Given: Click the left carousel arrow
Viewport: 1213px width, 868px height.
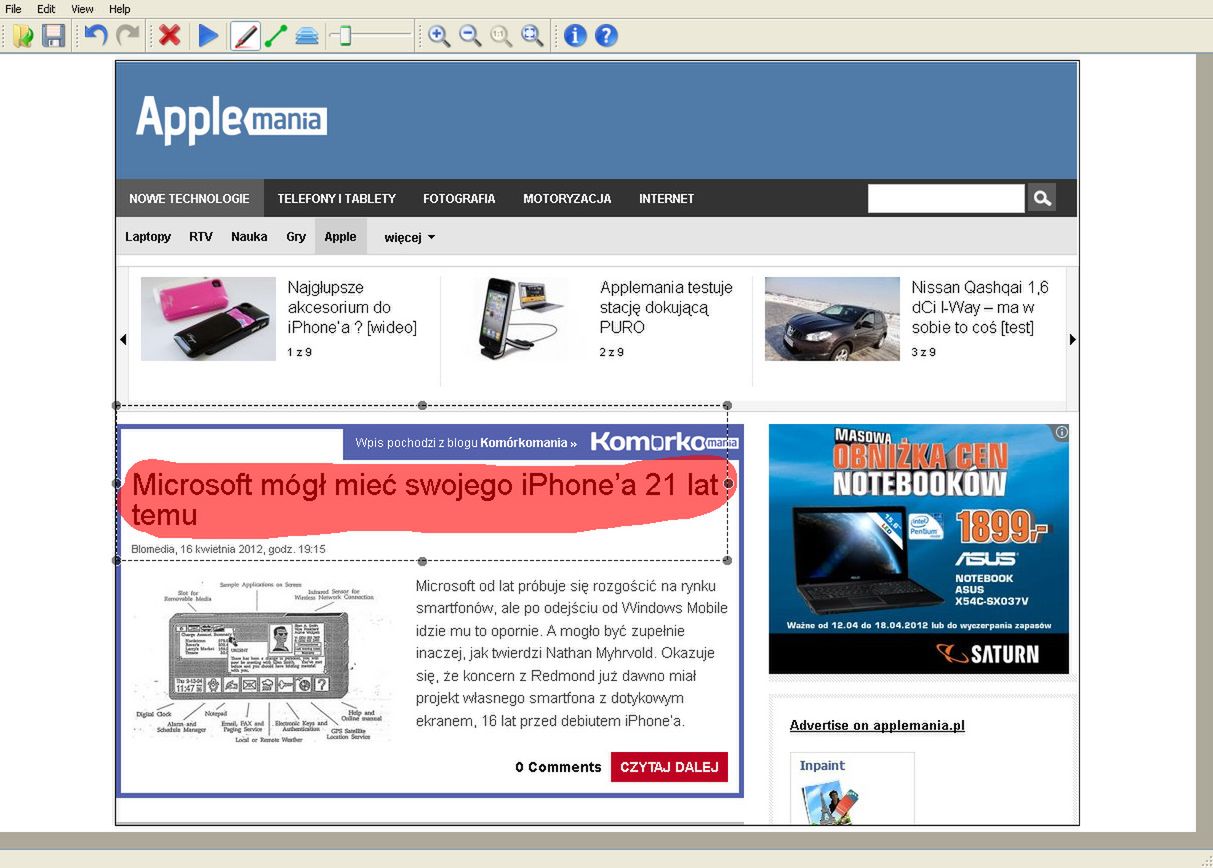Looking at the screenshot, I should click(x=123, y=340).
